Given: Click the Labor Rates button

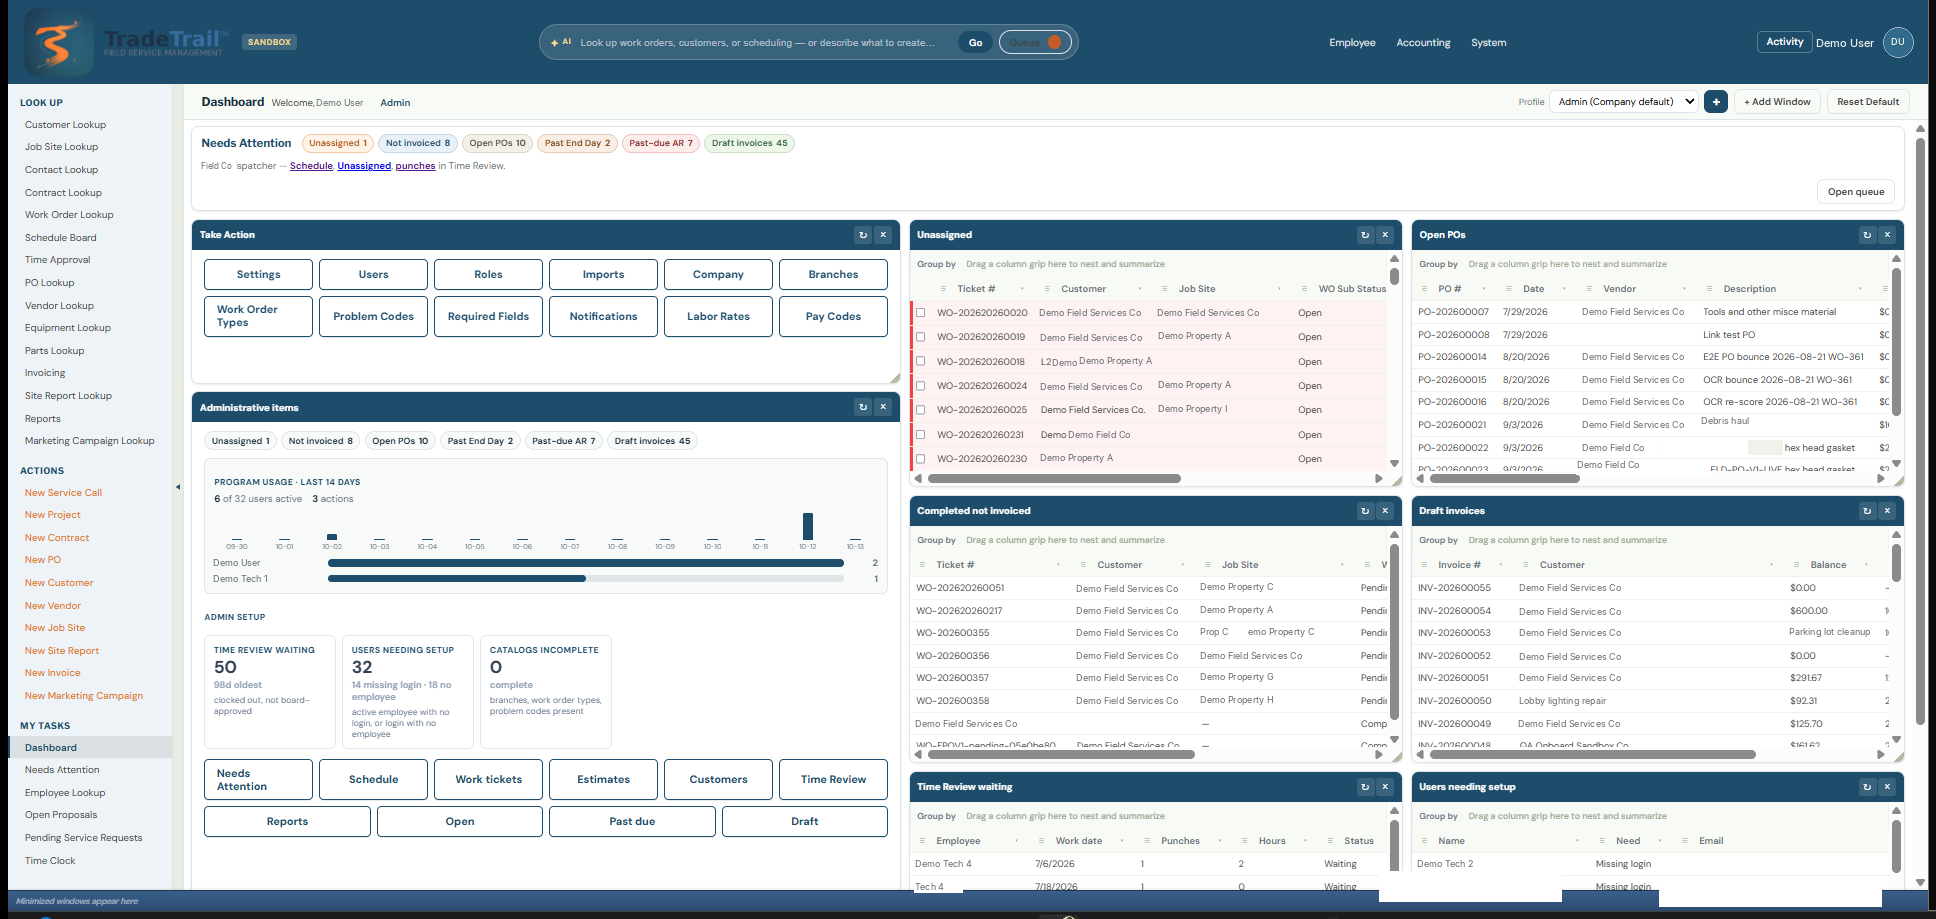Looking at the screenshot, I should 718,316.
